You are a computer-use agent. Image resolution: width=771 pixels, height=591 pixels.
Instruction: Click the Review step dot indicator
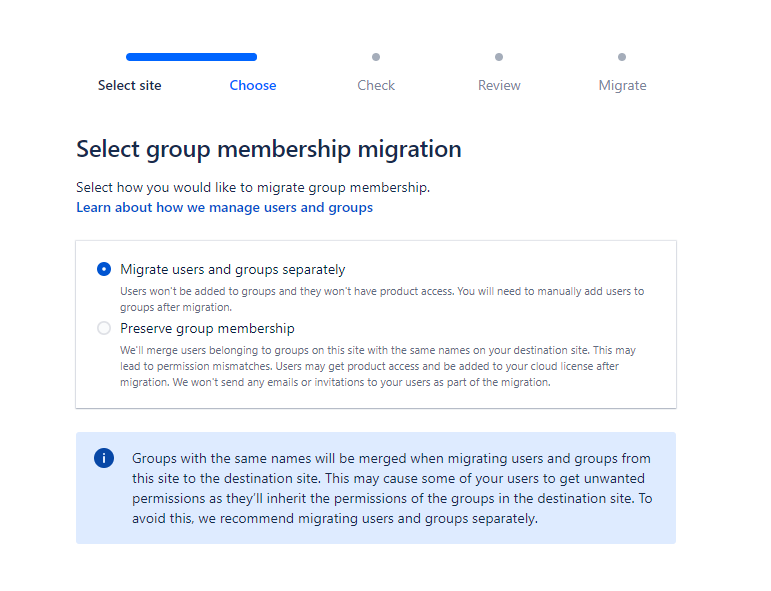[x=499, y=57]
